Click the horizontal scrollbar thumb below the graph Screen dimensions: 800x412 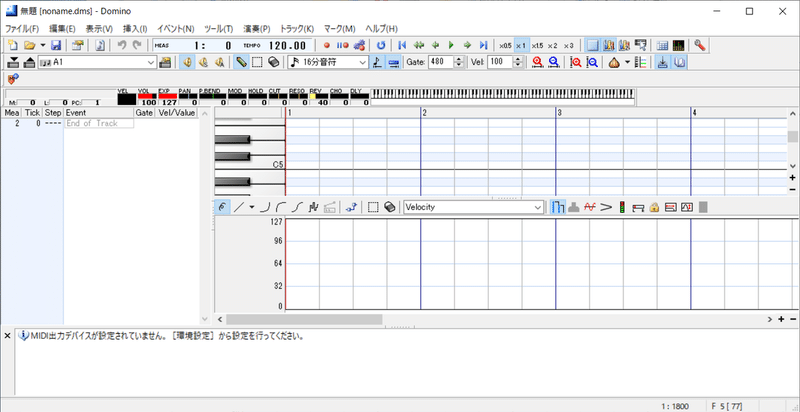(304, 319)
